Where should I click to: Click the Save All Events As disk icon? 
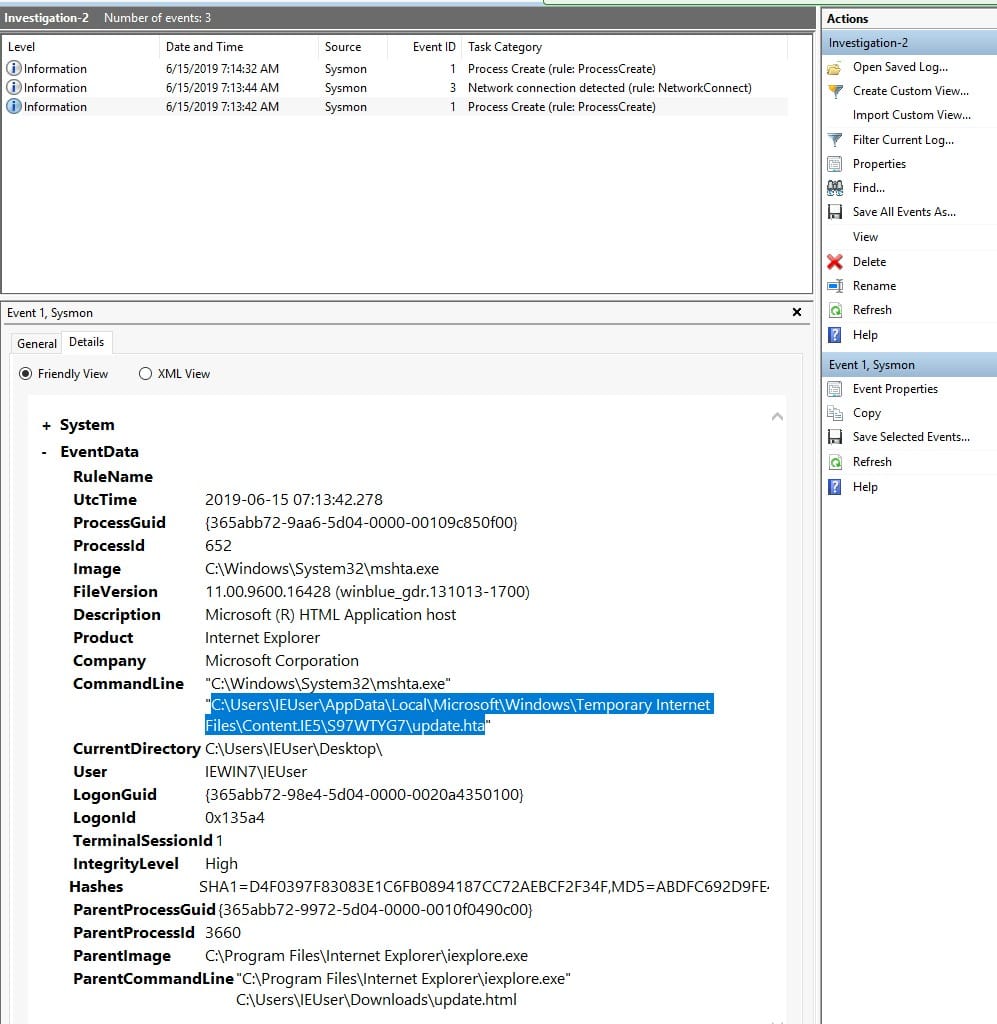[834, 212]
